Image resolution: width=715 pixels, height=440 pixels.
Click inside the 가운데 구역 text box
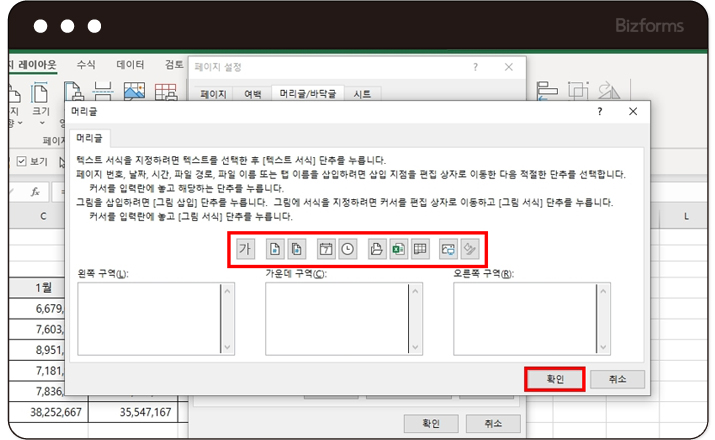337,319
